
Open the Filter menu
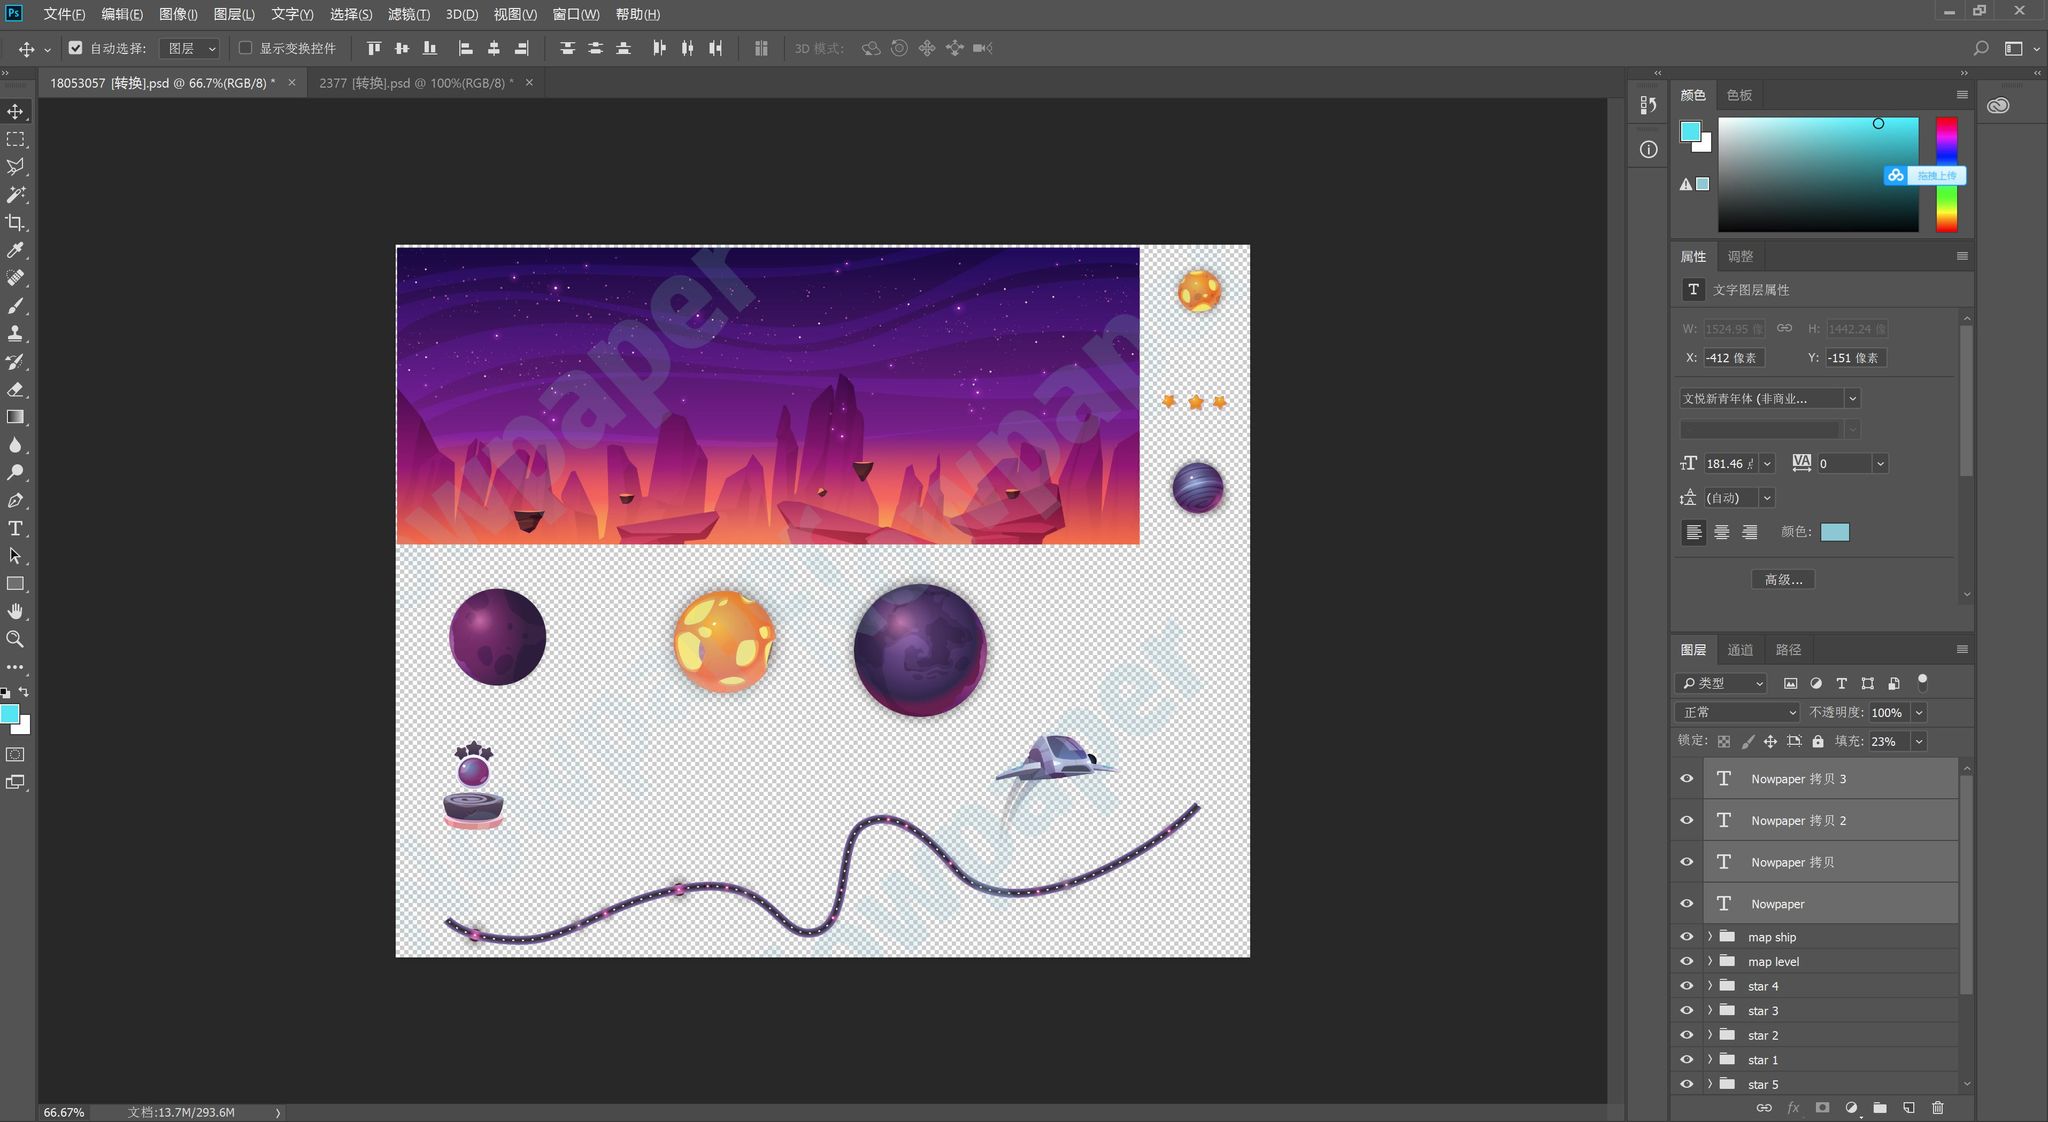408,14
